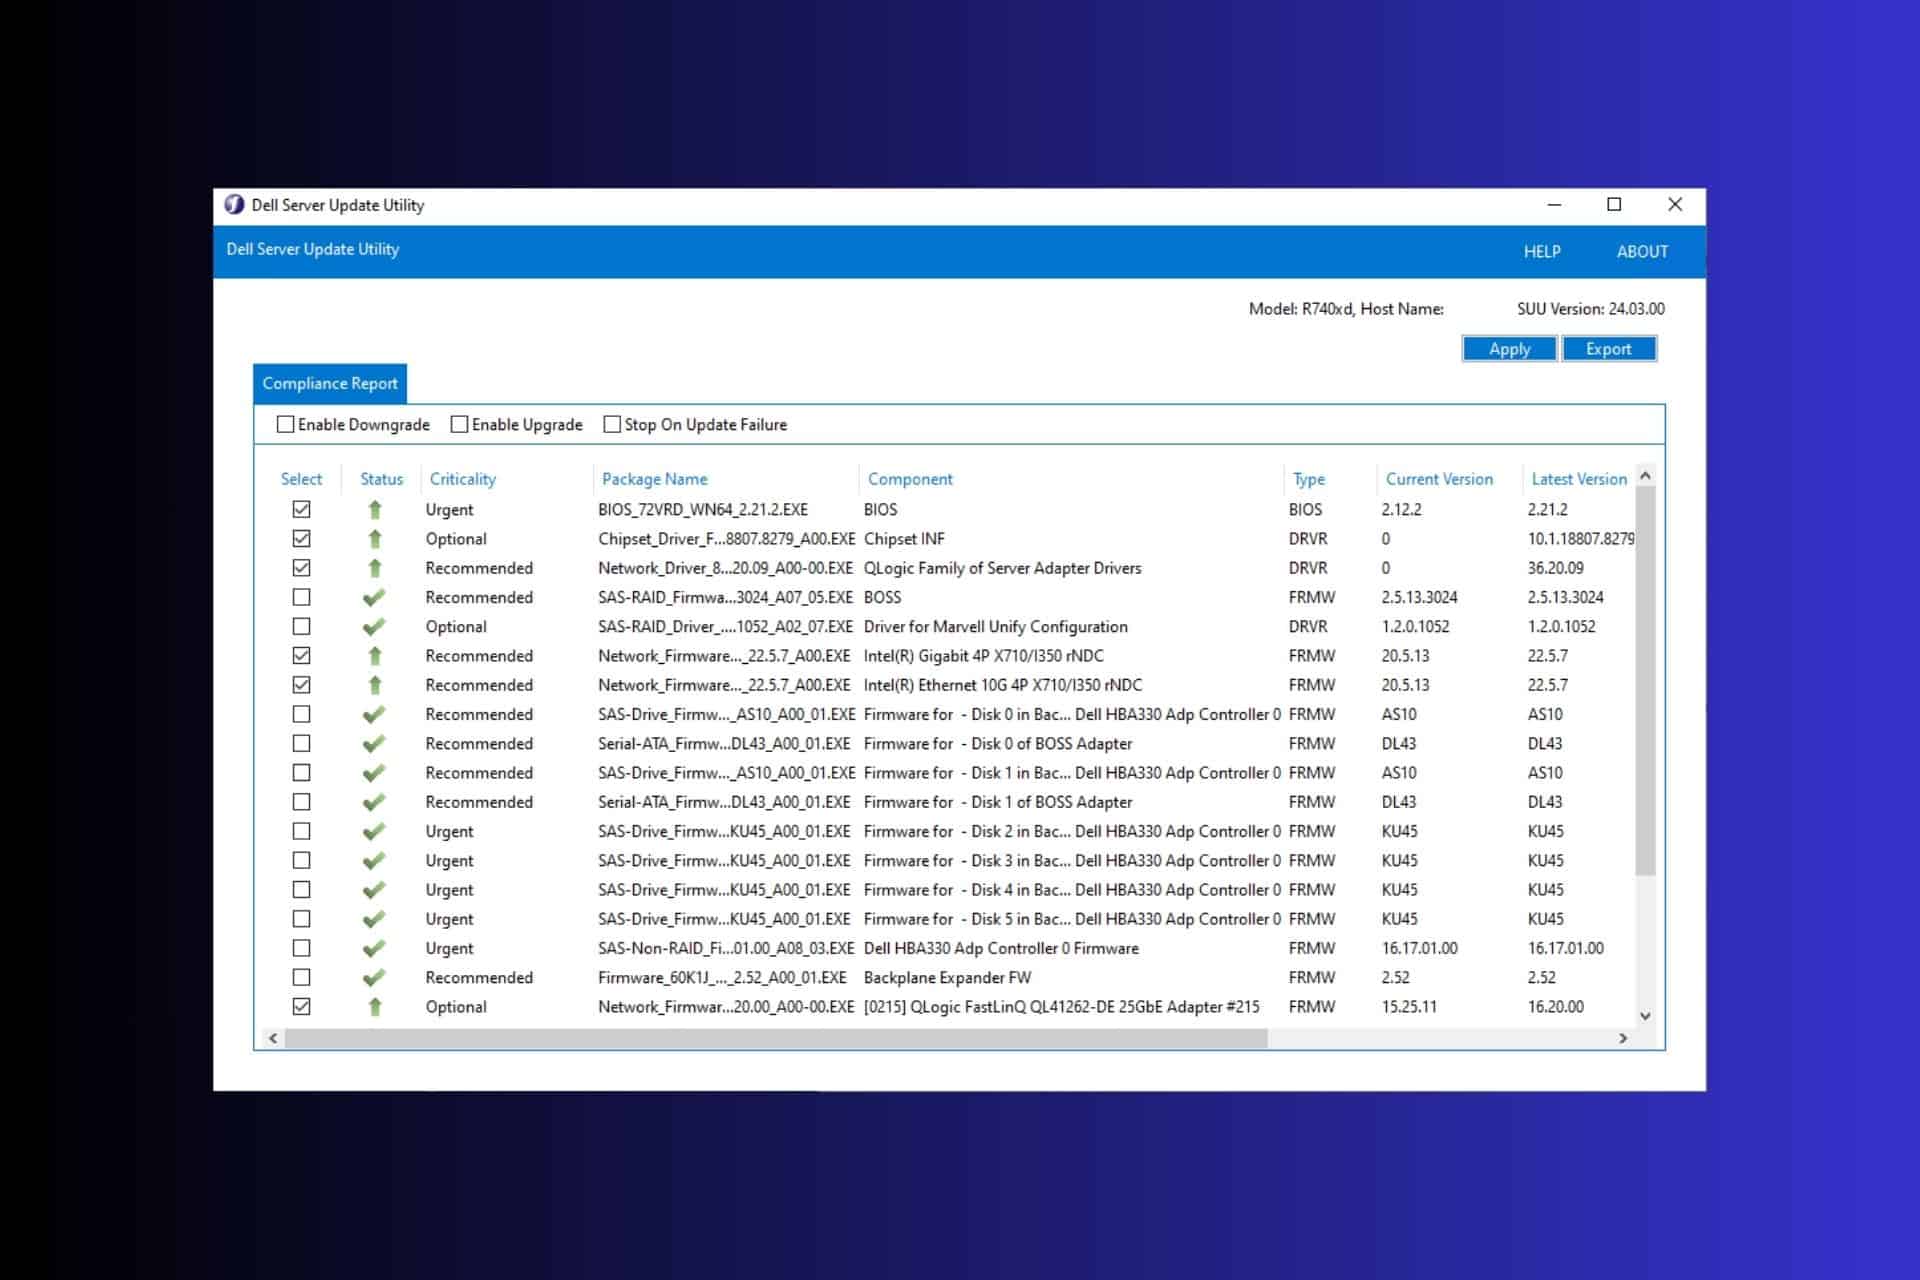The width and height of the screenshot is (1920, 1280).
Task: Click checkmark icon for Marvell Unify Configuration driver
Action: click(x=374, y=627)
